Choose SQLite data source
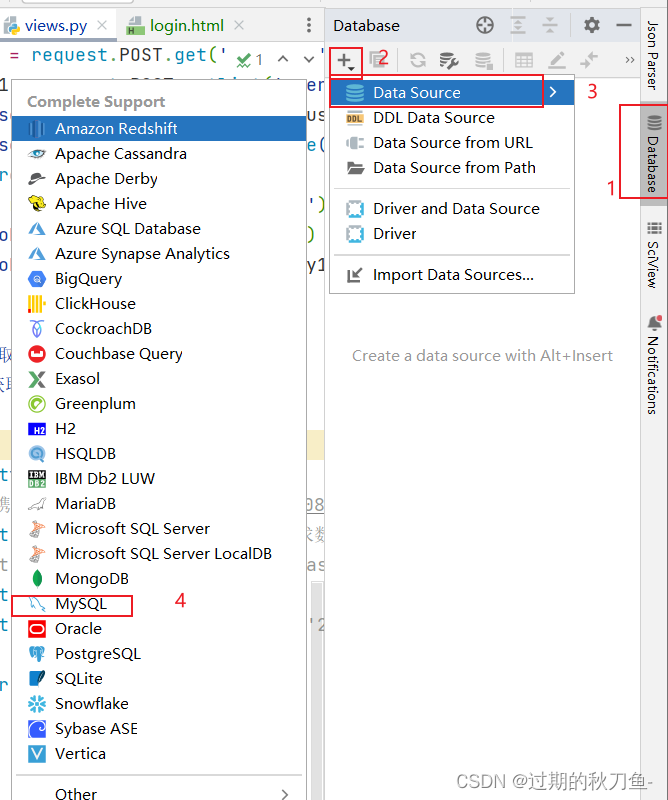Viewport: 668px width, 800px height. coord(159,679)
